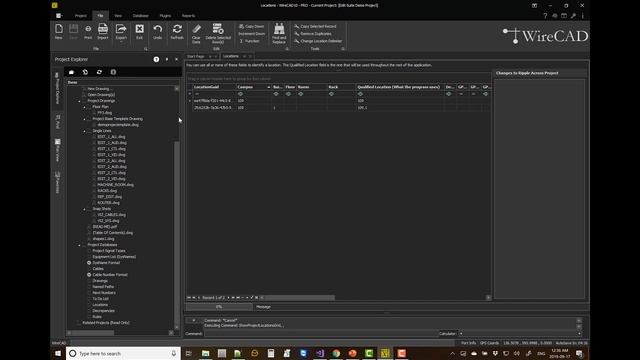The height and width of the screenshot is (360, 640).
Task: Click the folder icon in Project Explorer toolbar
Action: (x=71, y=72)
